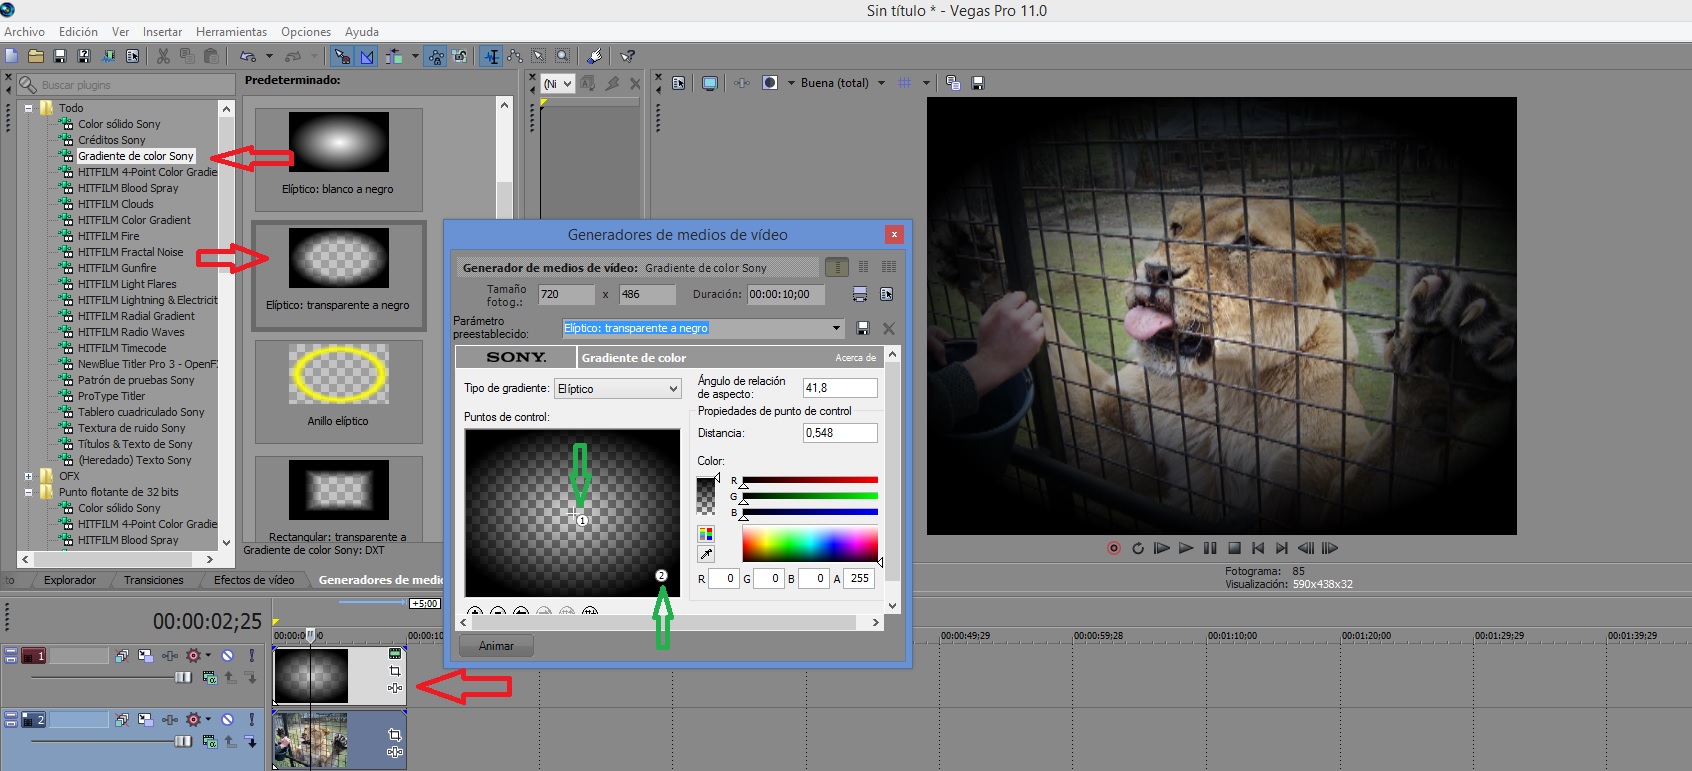Minimize track 1 height button
This screenshot has height=771, width=1692.
click(11, 651)
